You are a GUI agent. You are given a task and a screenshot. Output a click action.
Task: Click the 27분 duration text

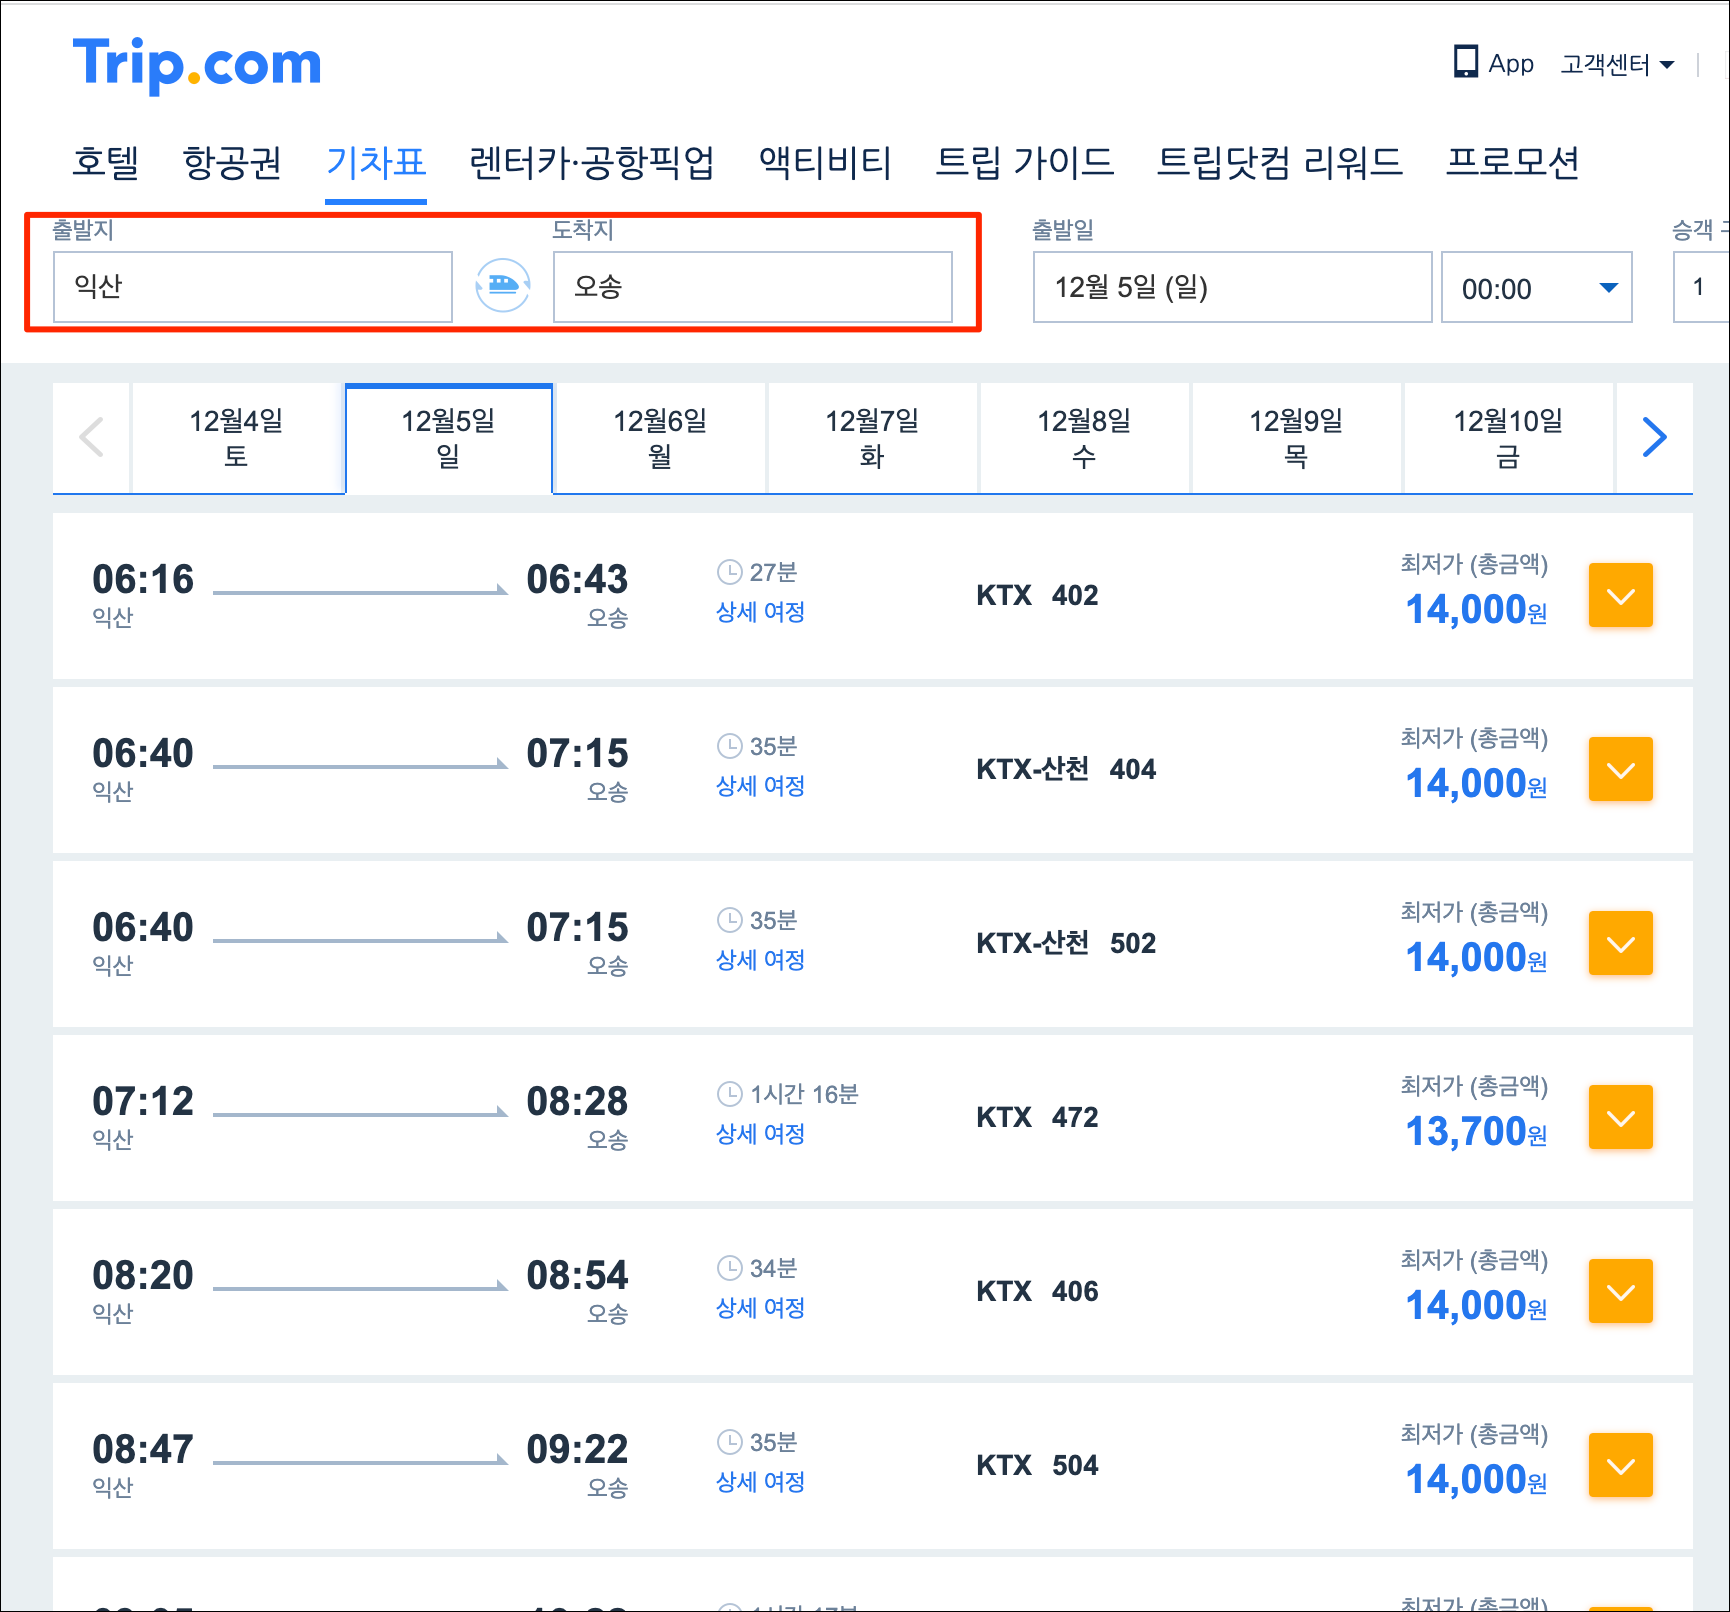pos(773,572)
